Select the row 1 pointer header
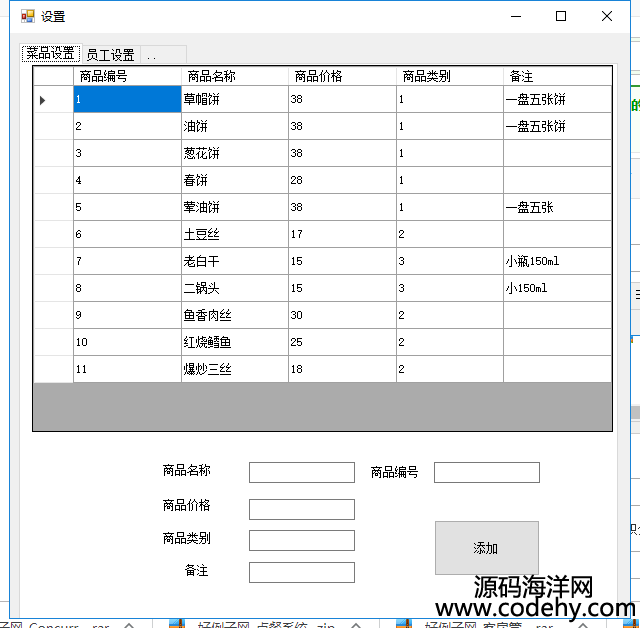This screenshot has width=640, height=628. pyautogui.click(x=53, y=99)
